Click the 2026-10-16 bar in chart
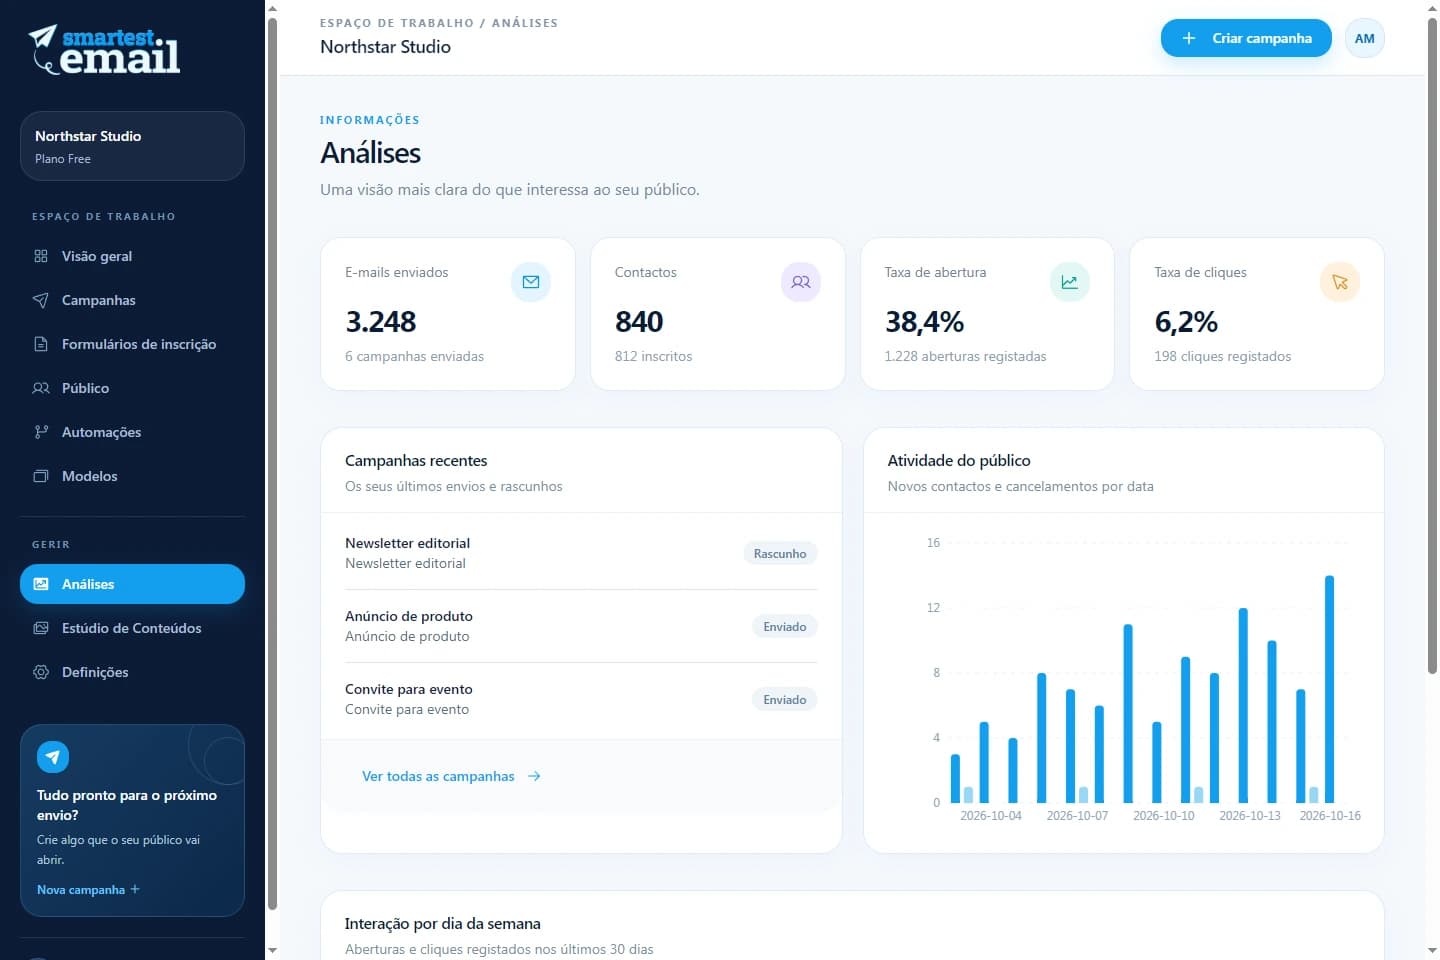 tap(1329, 689)
